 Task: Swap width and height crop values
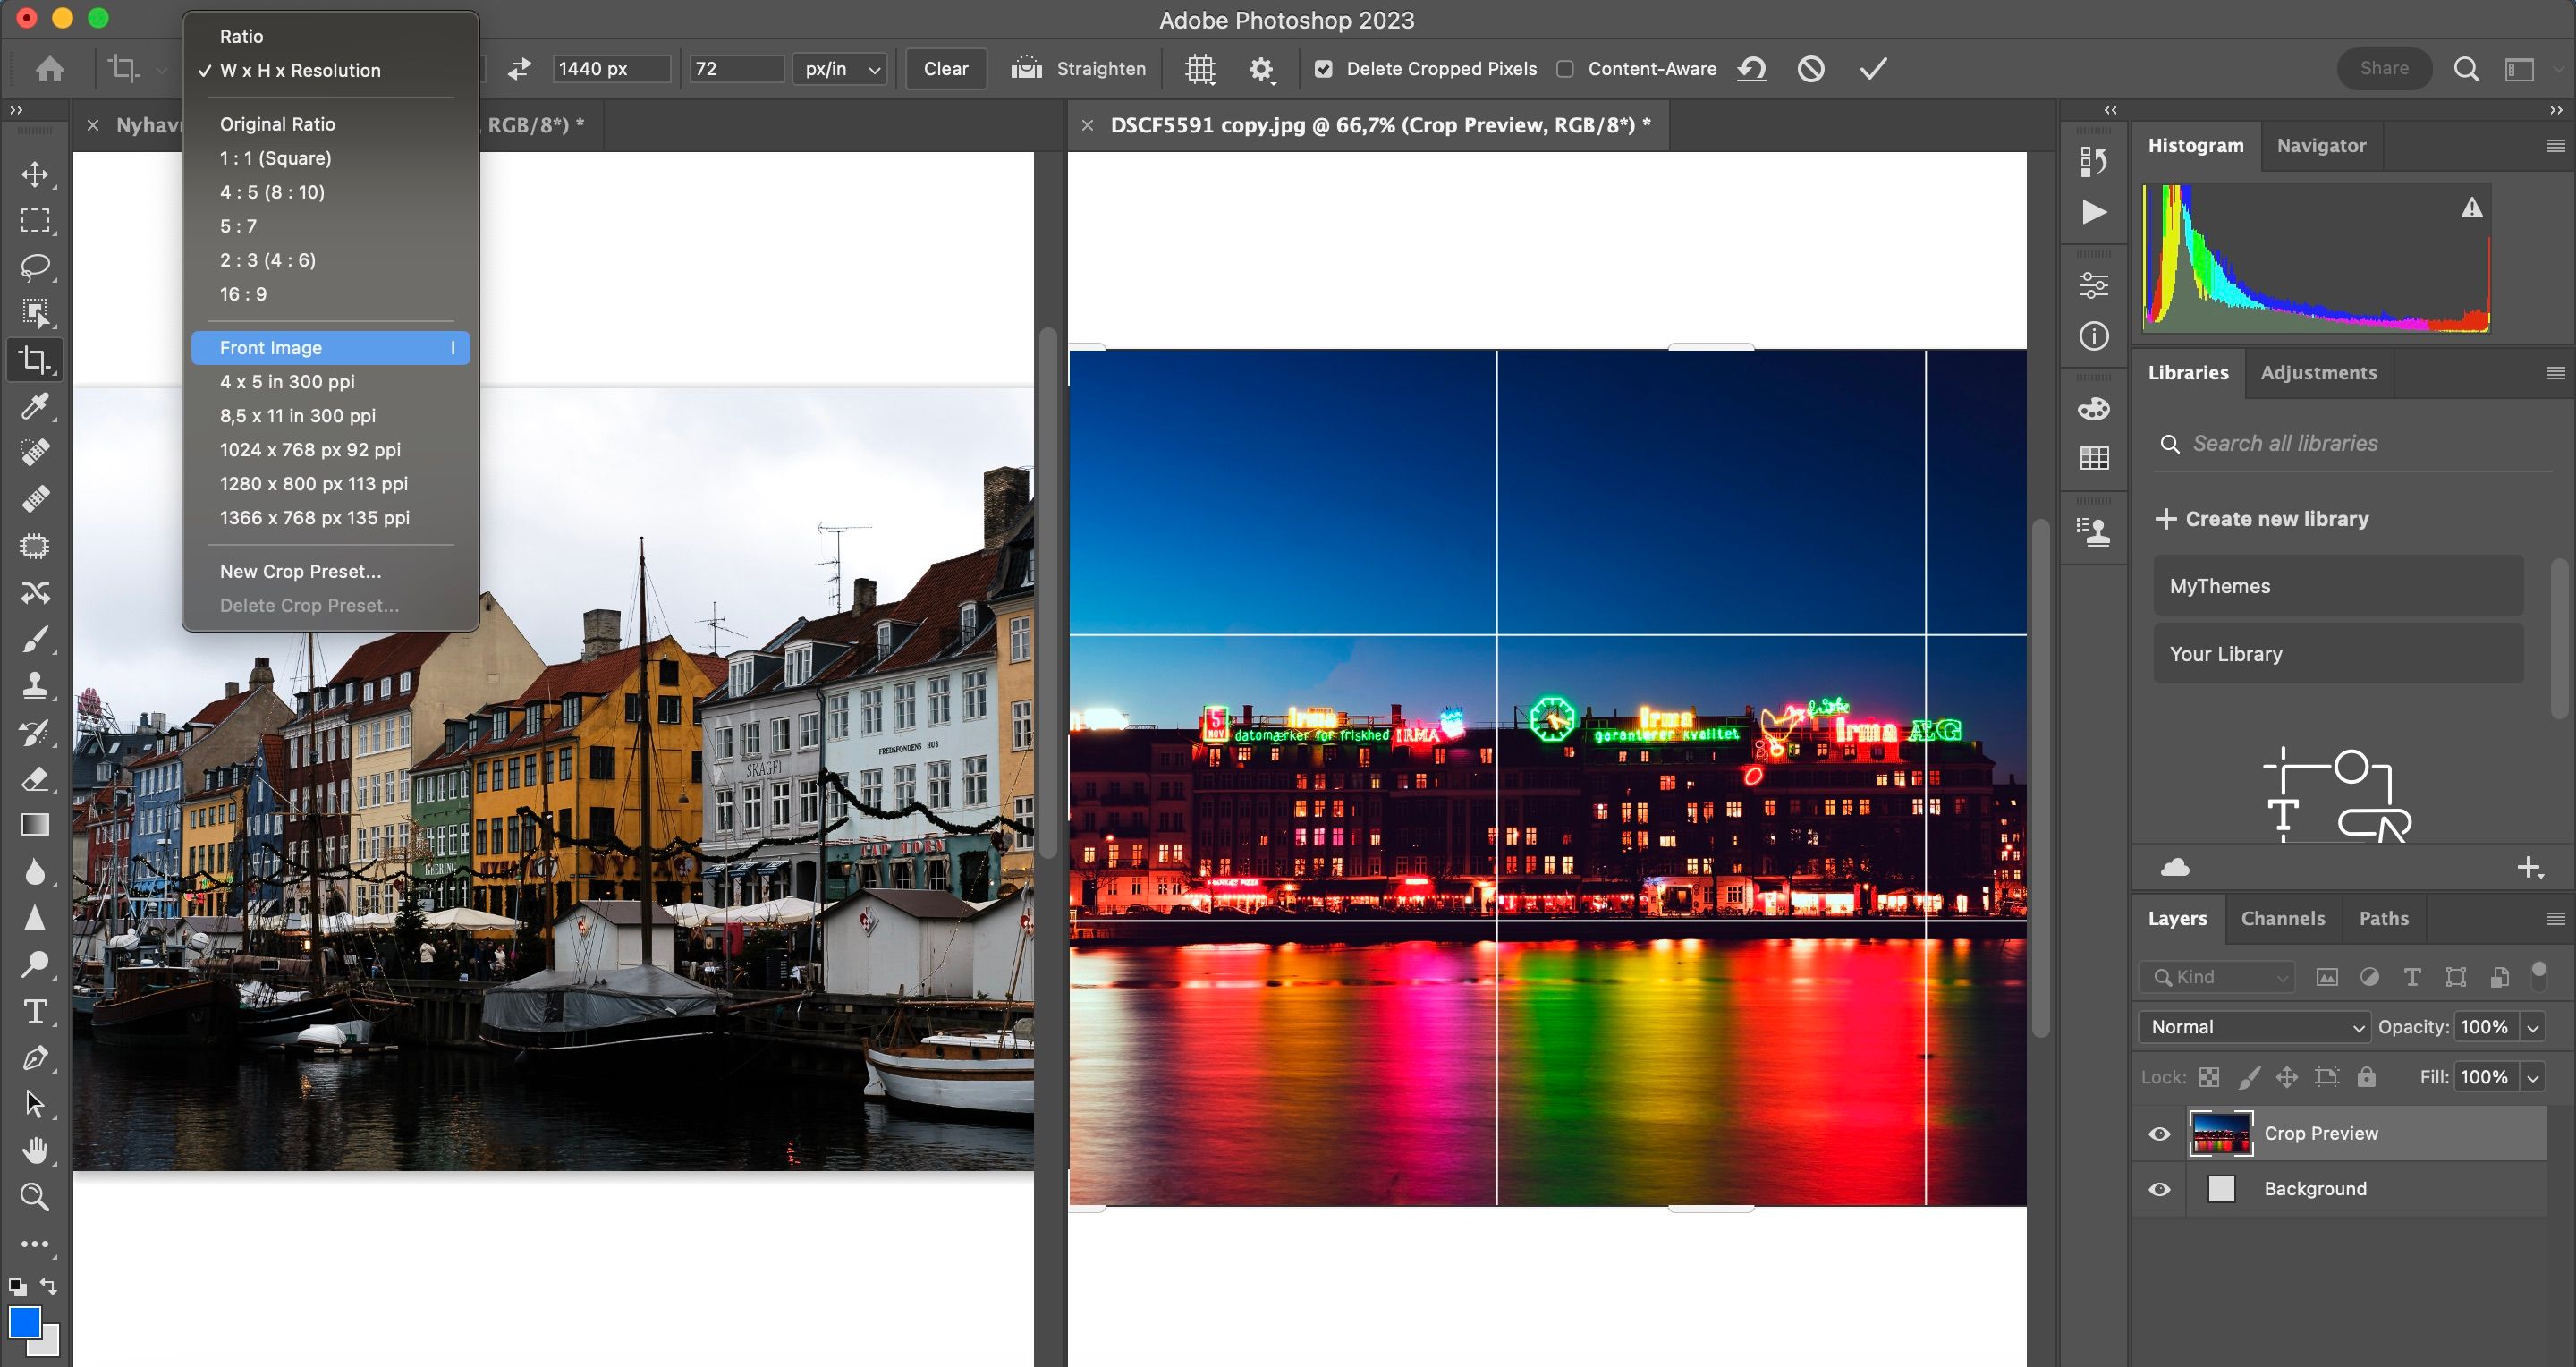coord(519,69)
